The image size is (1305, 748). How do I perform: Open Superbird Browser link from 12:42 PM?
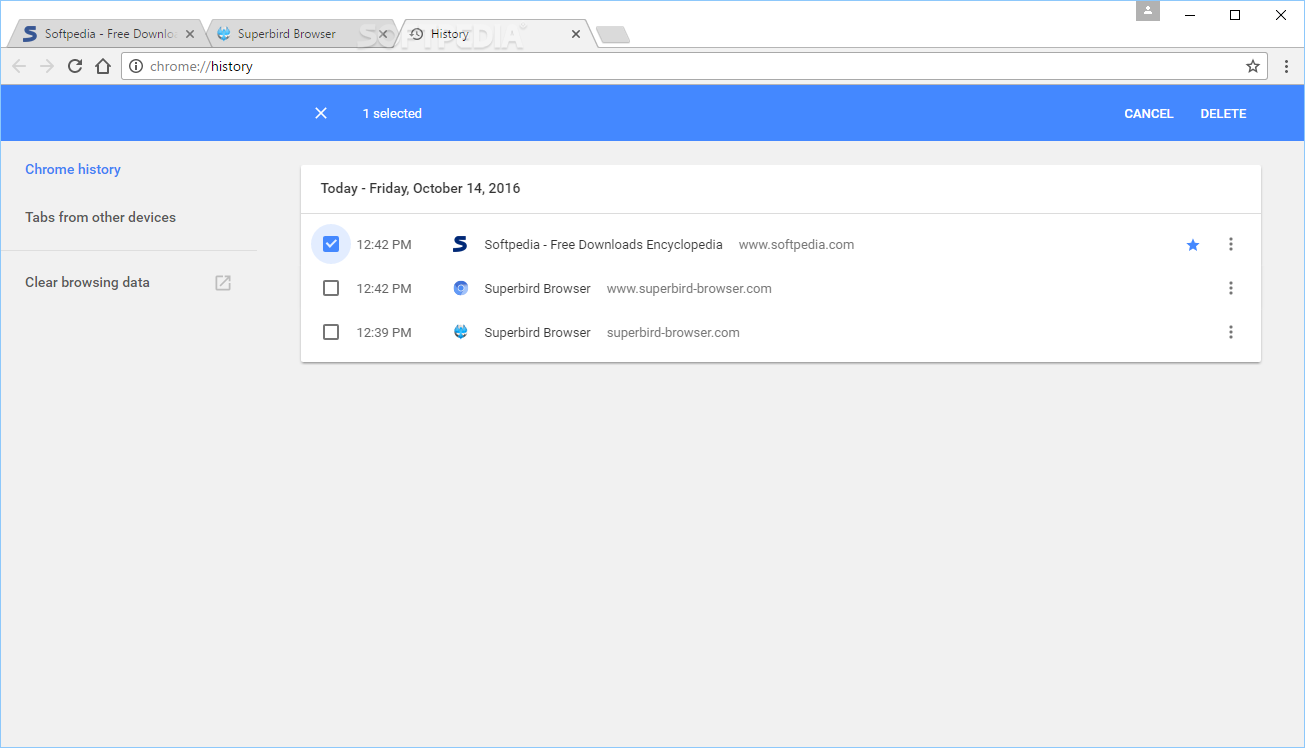coord(537,288)
